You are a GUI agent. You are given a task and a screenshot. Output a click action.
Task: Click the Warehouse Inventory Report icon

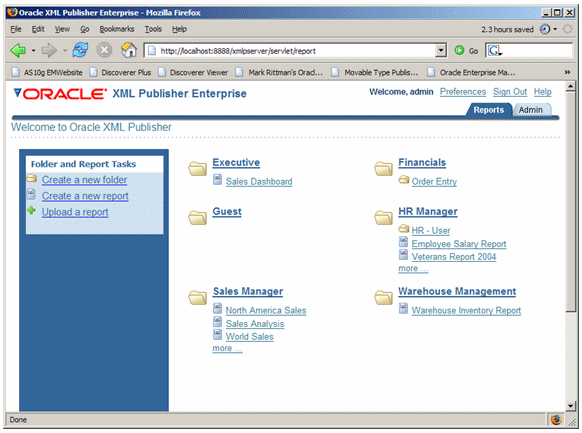pos(403,308)
